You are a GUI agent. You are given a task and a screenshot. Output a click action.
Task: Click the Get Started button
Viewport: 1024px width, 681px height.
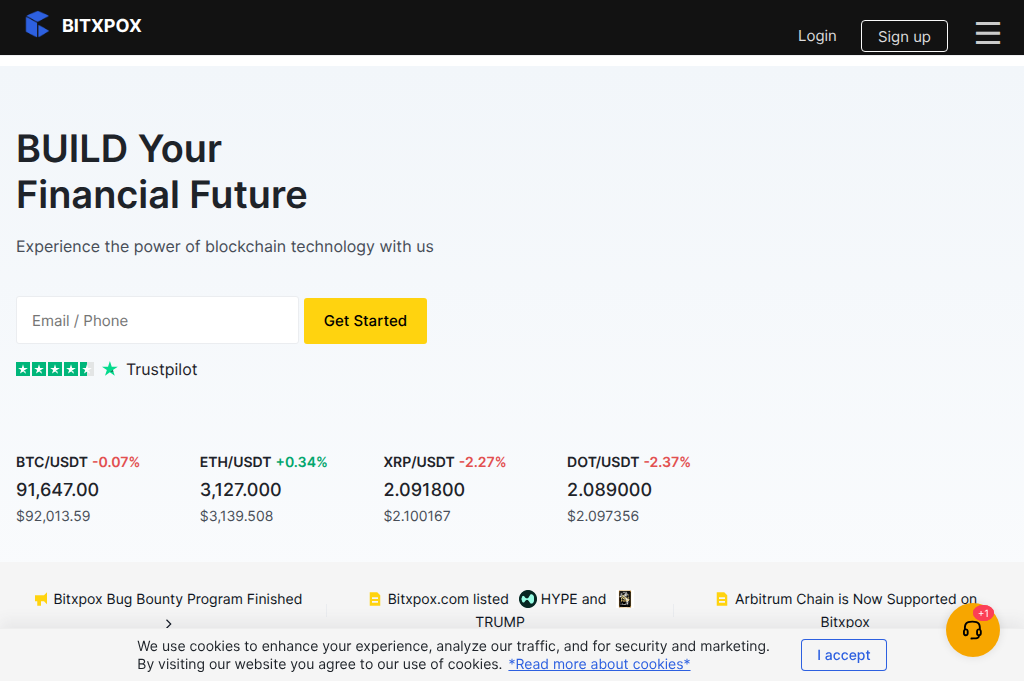pyautogui.click(x=365, y=320)
